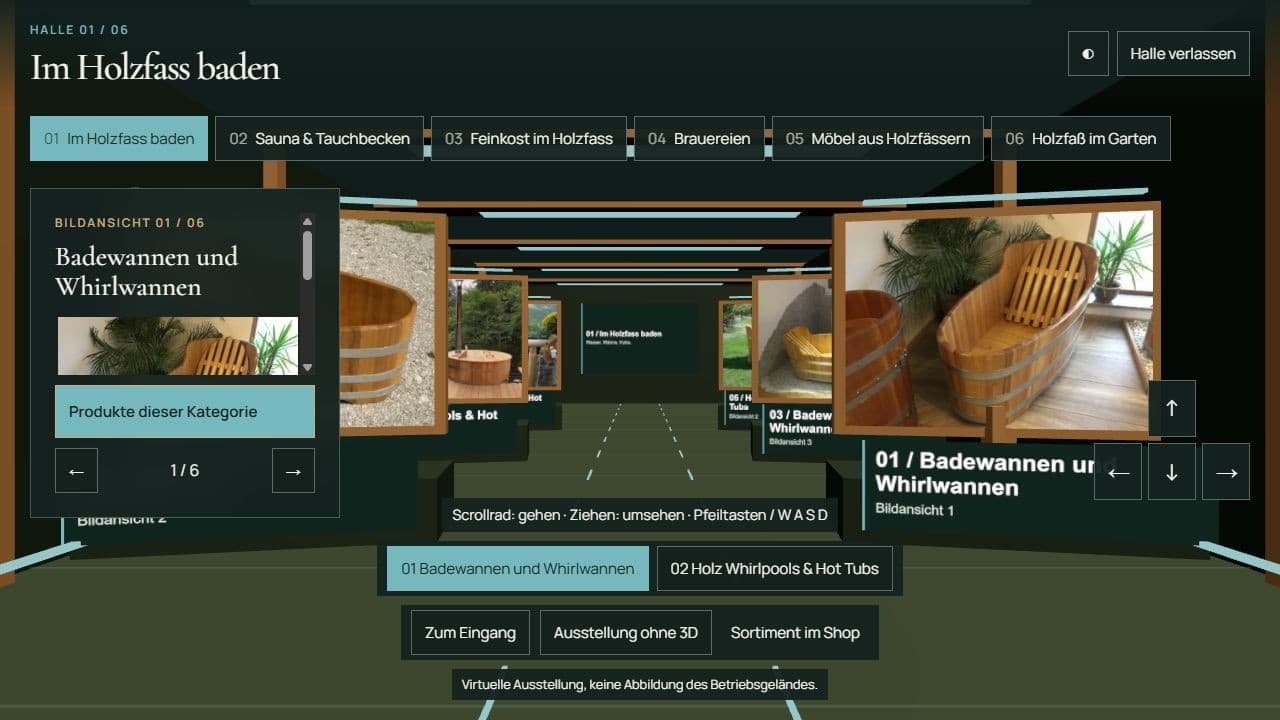Image resolution: width=1280 pixels, height=720 pixels.
Task: Click the 'HALLE 01 / 06' label
Action: pos(79,30)
